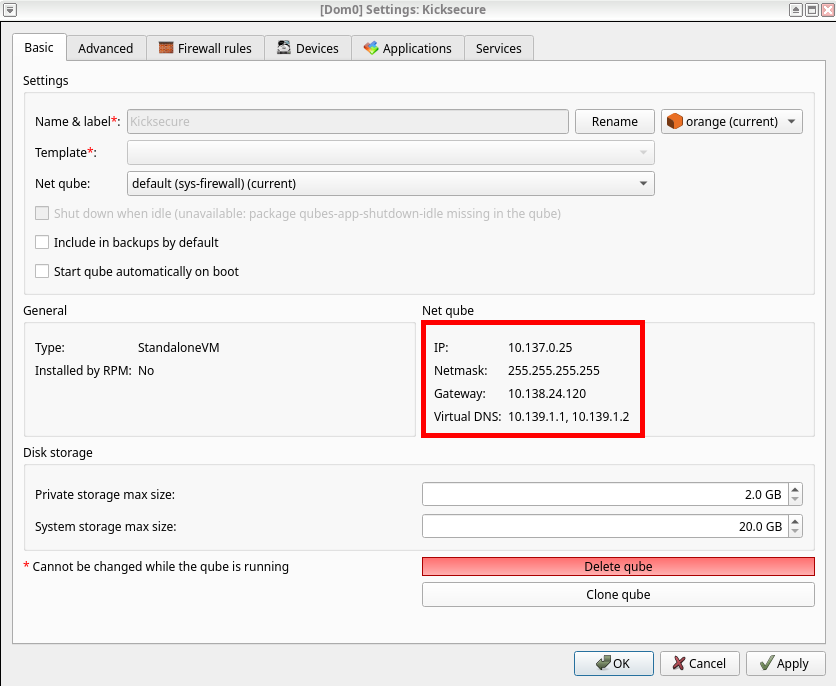Click the orange cube label icon
The width and height of the screenshot is (836, 686).
click(674, 122)
